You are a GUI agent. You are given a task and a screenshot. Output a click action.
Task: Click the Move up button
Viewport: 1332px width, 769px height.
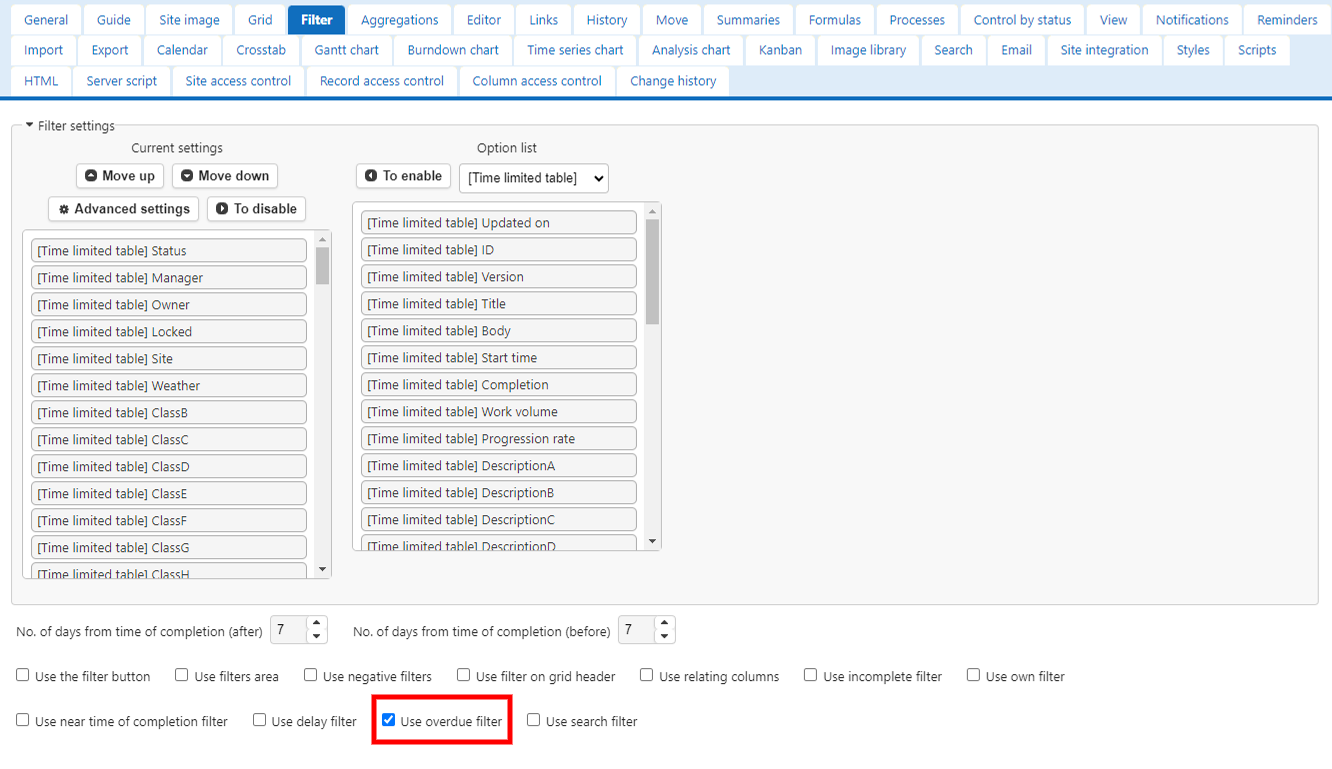click(120, 176)
